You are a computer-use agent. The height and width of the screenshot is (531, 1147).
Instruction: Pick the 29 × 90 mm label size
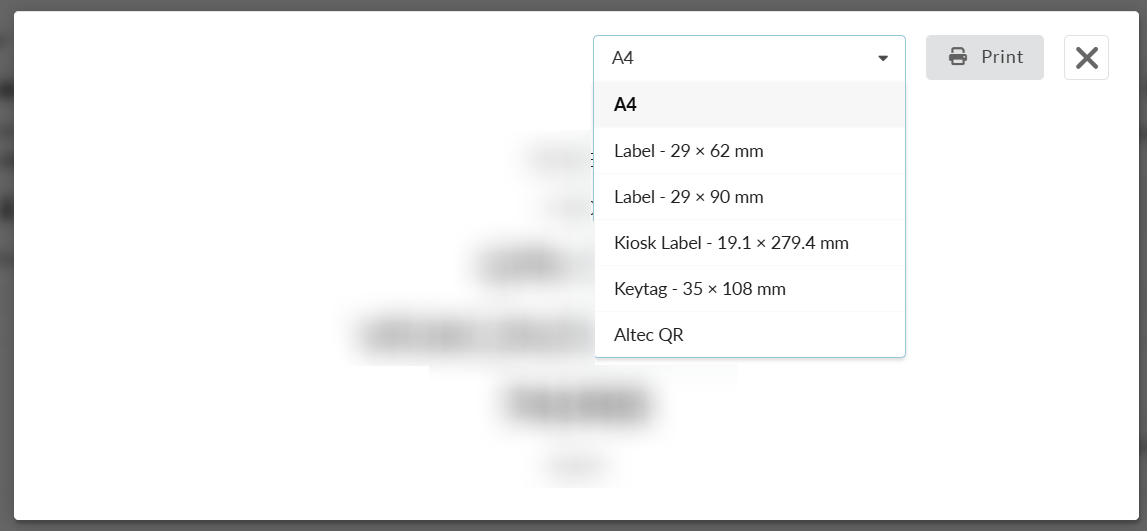tap(688, 197)
